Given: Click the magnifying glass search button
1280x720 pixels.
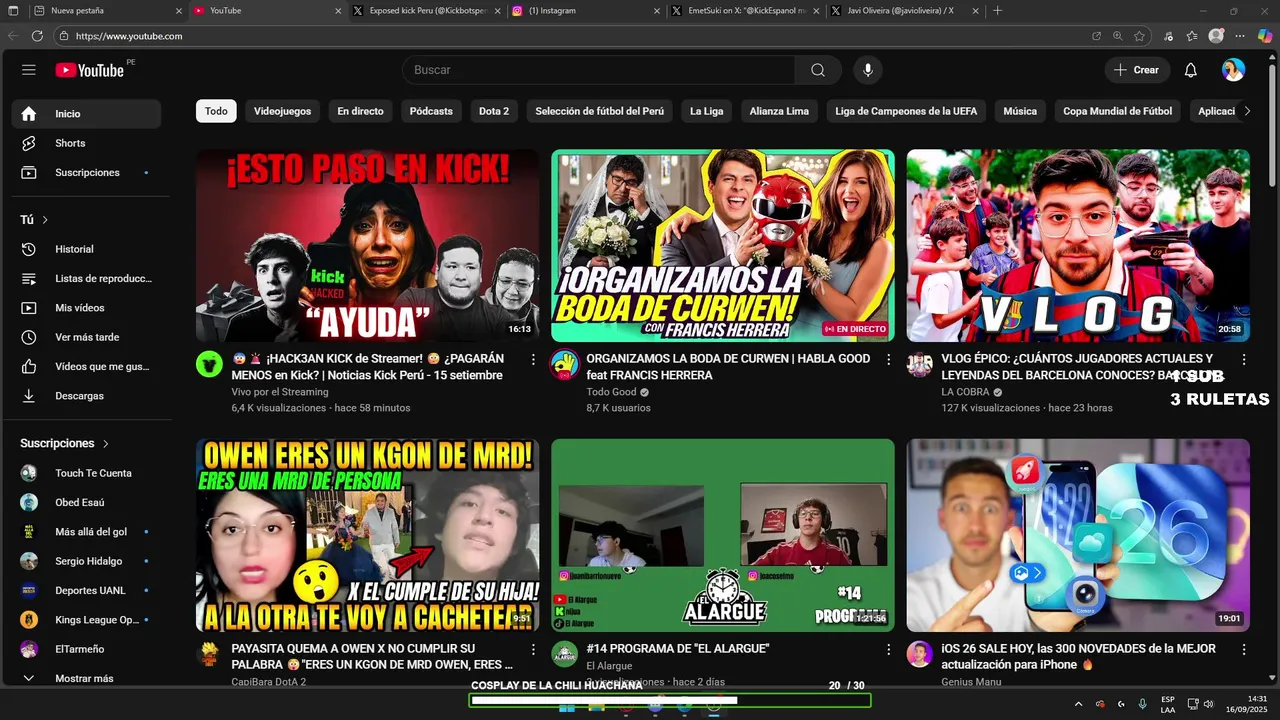Looking at the screenshot, I should (818, 70).
